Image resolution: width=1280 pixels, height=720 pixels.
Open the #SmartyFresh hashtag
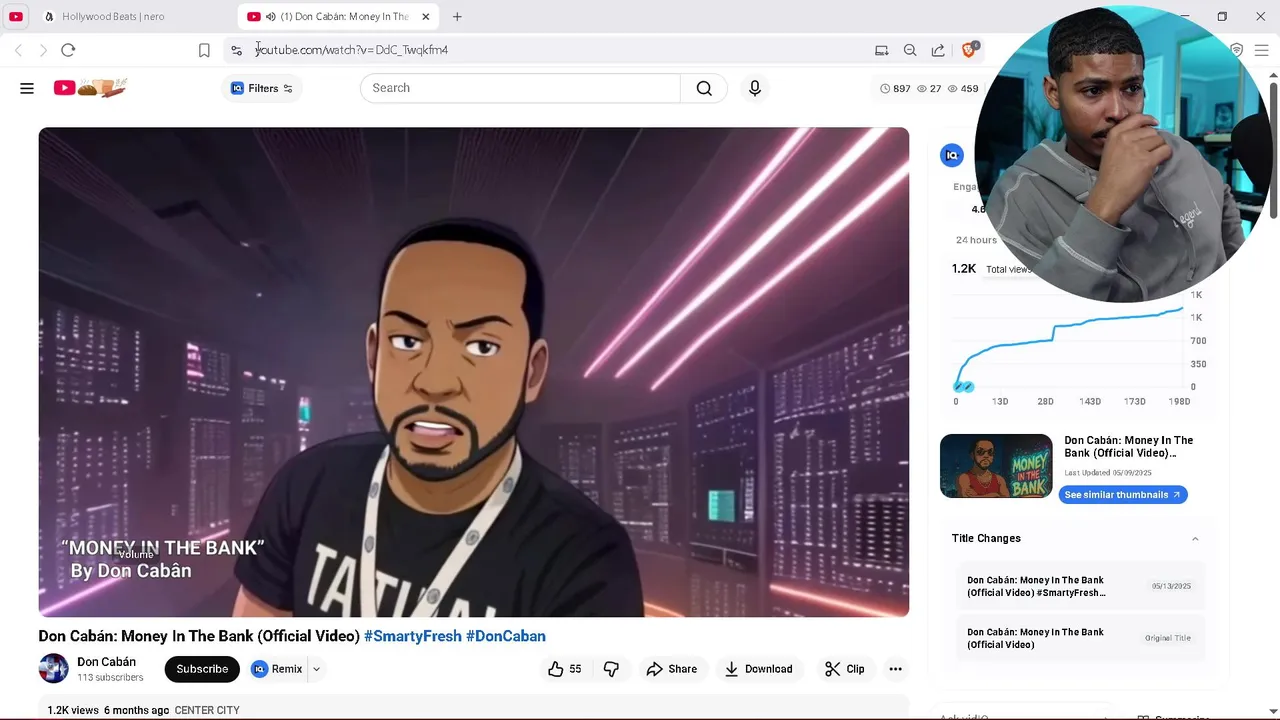coord(413,636)
